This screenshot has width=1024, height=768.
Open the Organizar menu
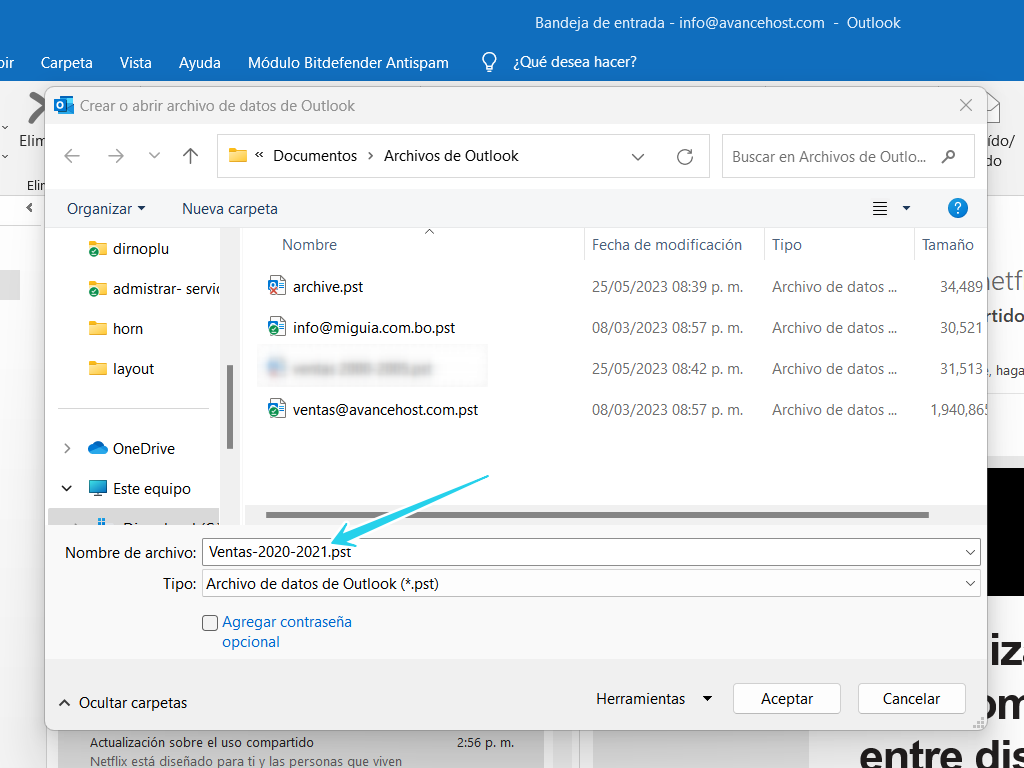coord(106,208)
